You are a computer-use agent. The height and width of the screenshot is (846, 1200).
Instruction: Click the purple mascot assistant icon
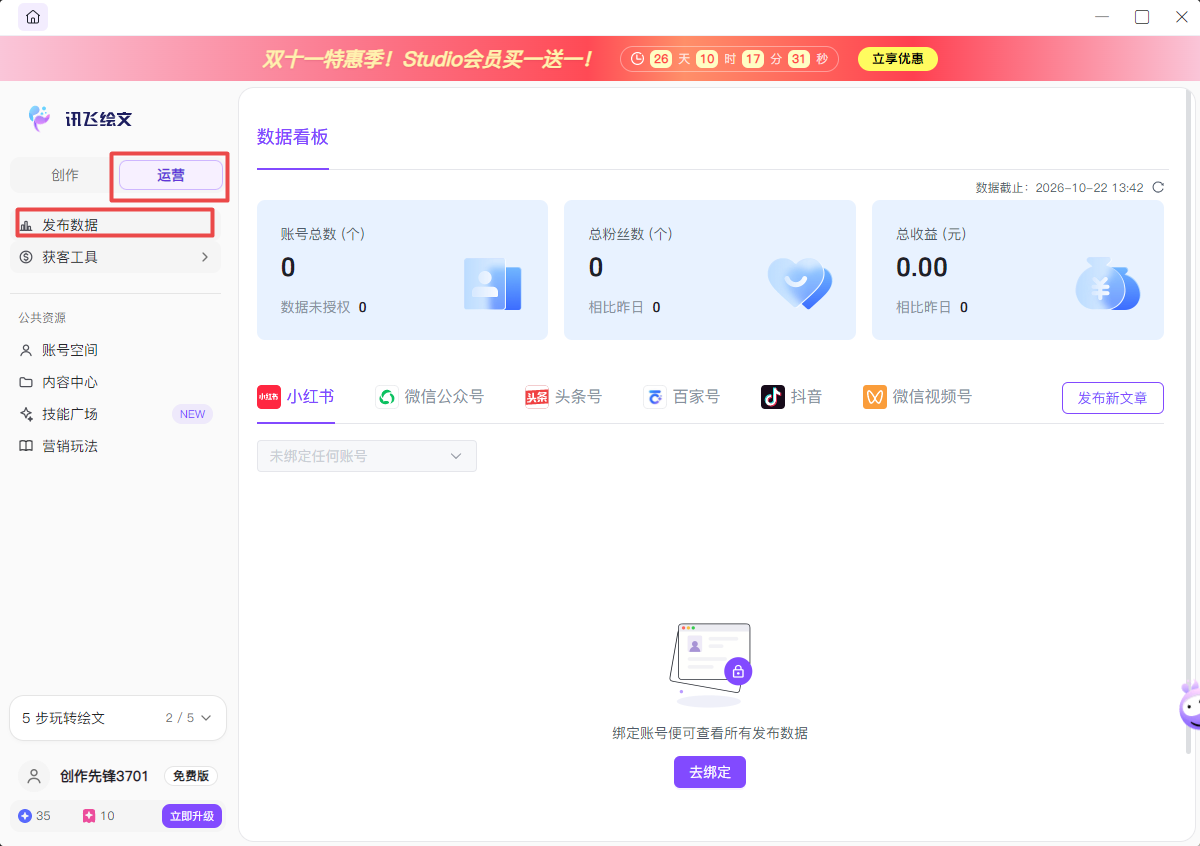(1189, 706)
